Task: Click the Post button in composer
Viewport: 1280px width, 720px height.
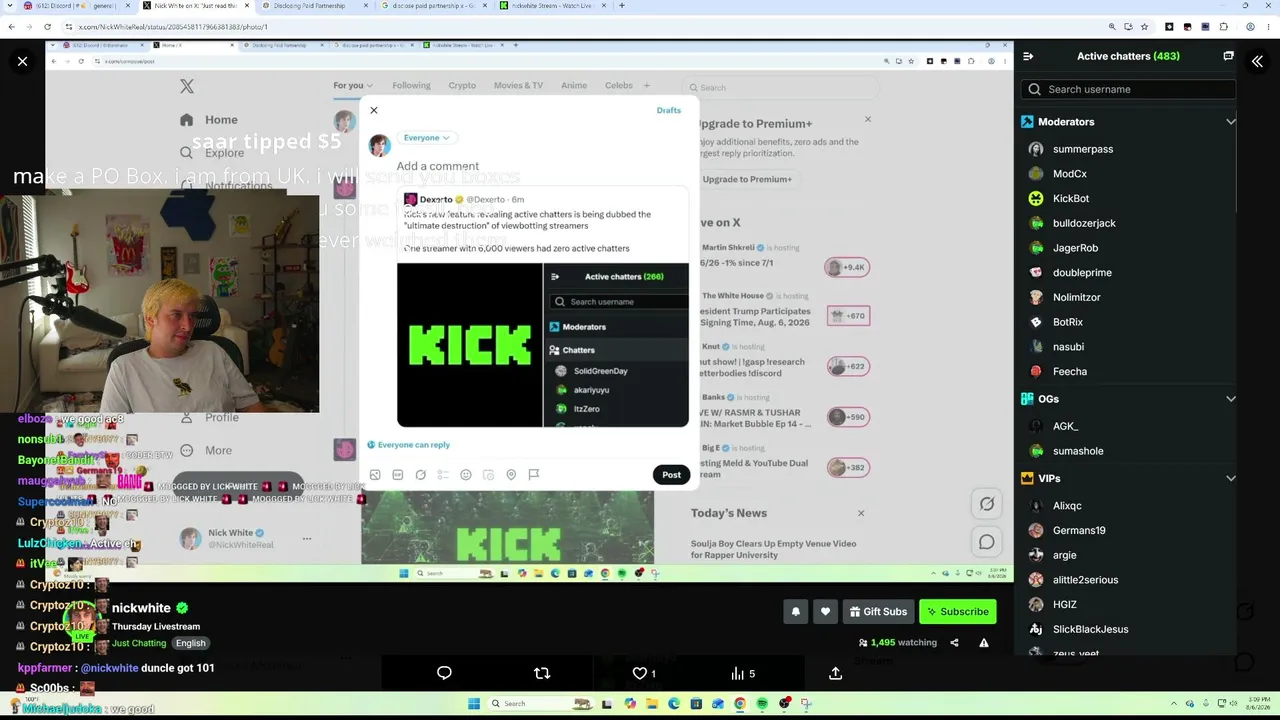Action: (671, 475)
